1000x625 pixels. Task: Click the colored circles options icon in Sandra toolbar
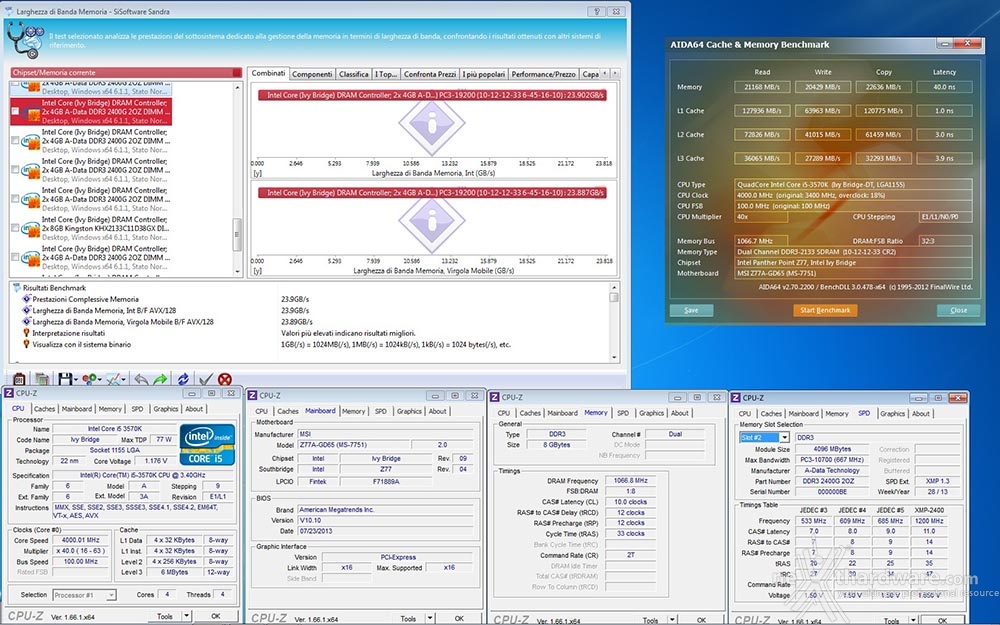point(89,379)
